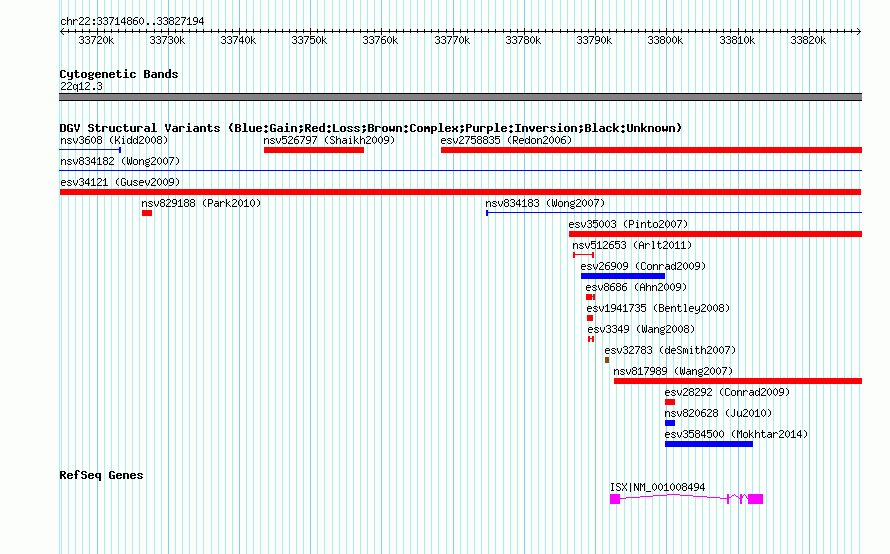Image resolution: width=890 pixels, height=554 pixels.
Task: Click the nsv834182 (Wong2007) variant label
Action: (120, 161)
